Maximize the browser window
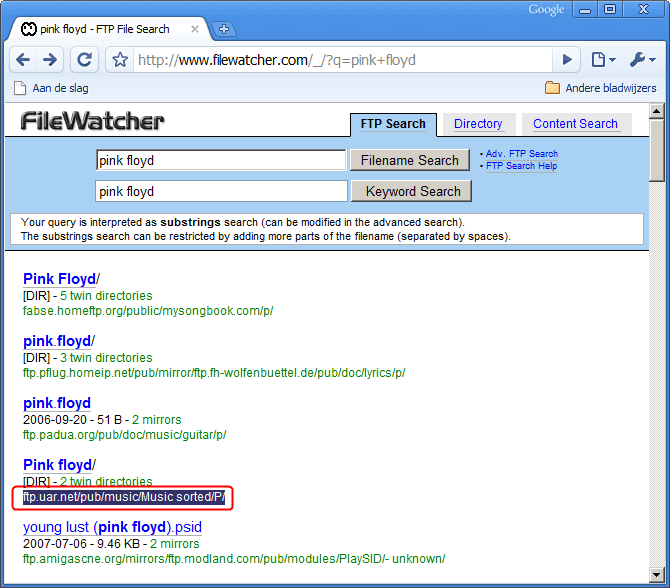 610,9
